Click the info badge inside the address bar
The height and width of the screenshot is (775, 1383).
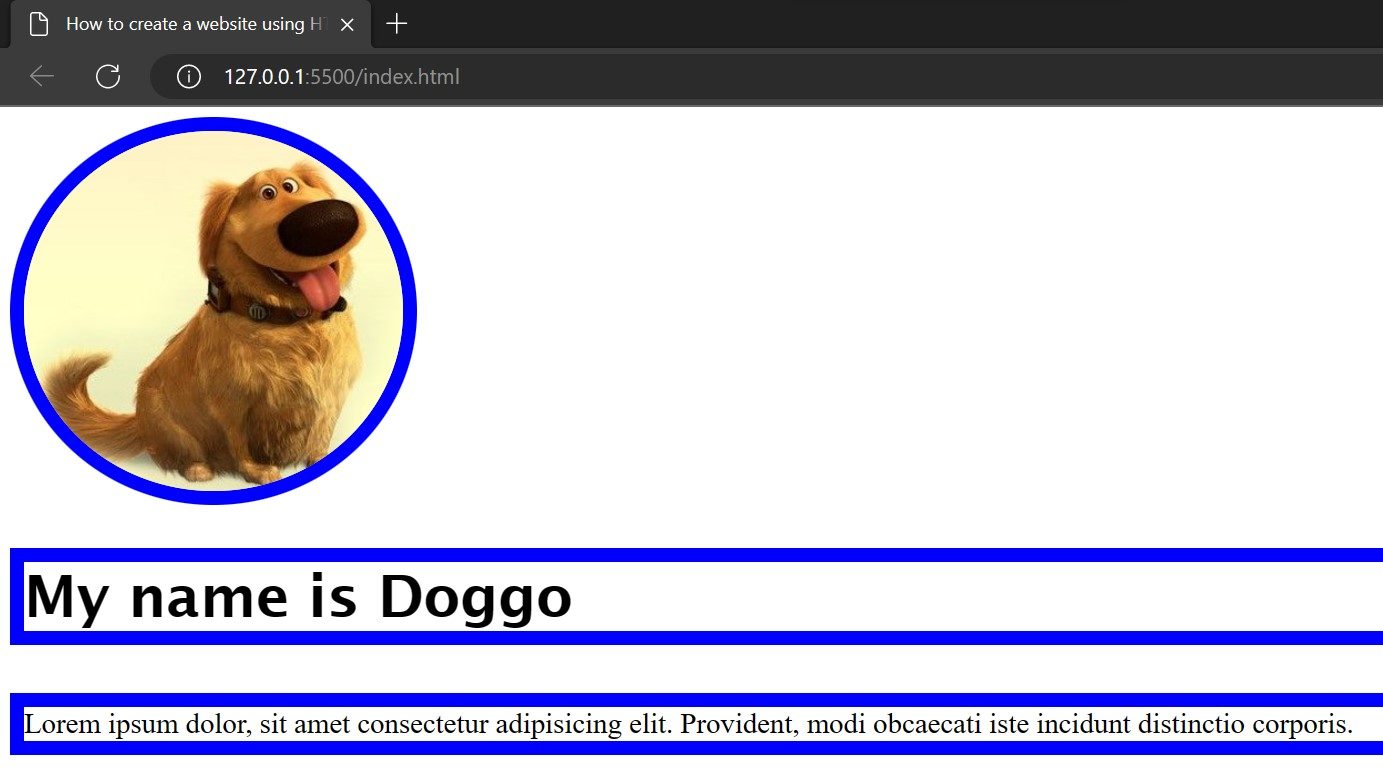click(x=187, y=76)
